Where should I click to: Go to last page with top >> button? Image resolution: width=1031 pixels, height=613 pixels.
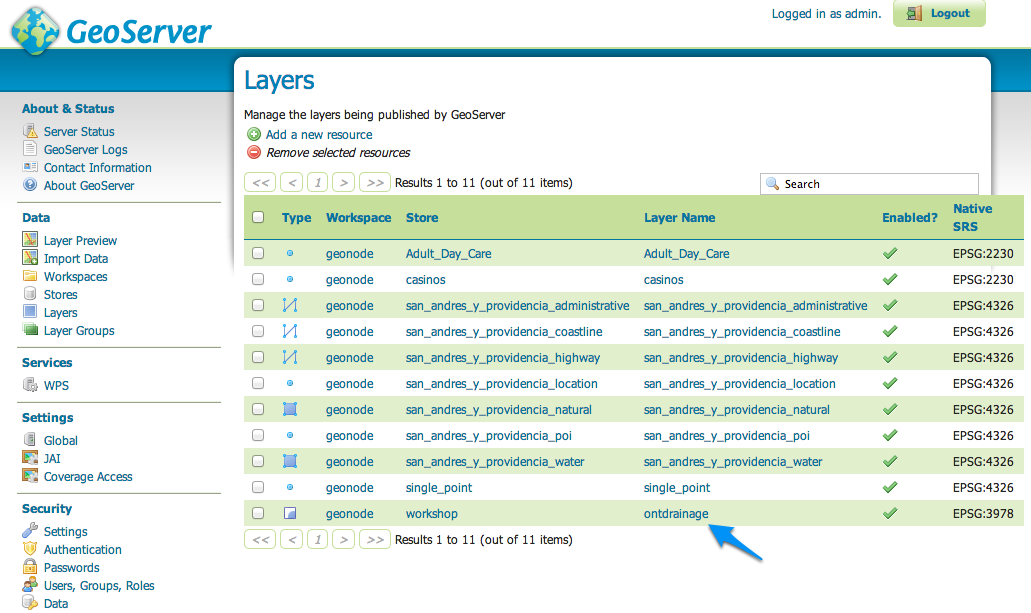point(375,182)
